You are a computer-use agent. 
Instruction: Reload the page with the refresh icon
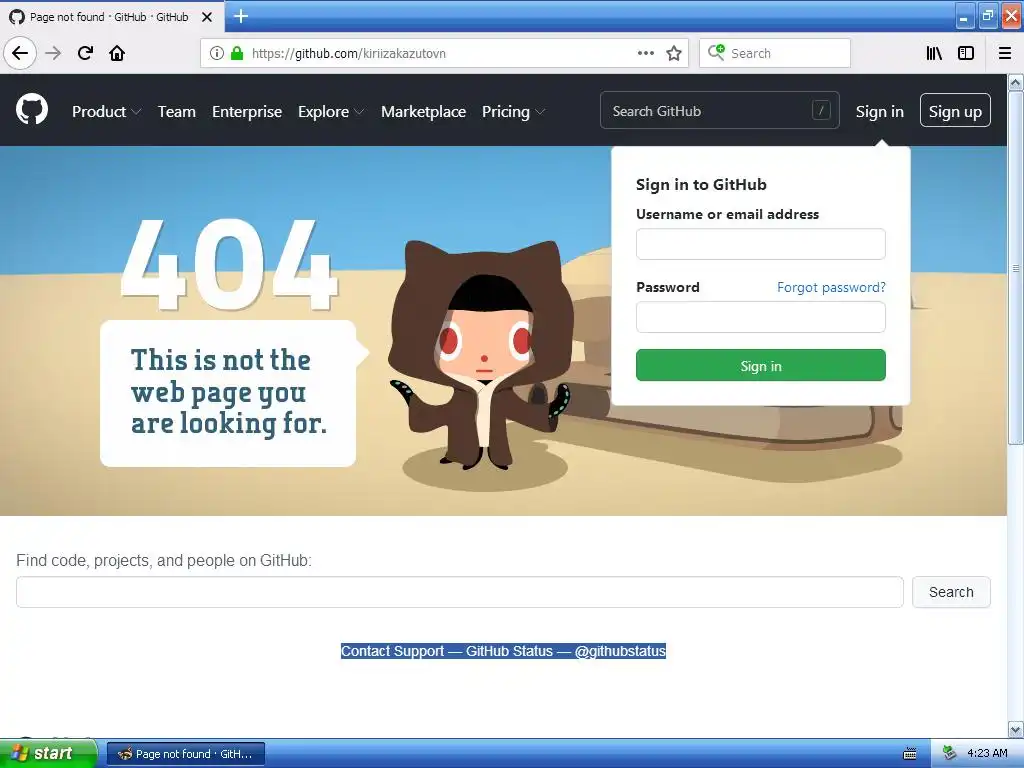tap(85, 53)
